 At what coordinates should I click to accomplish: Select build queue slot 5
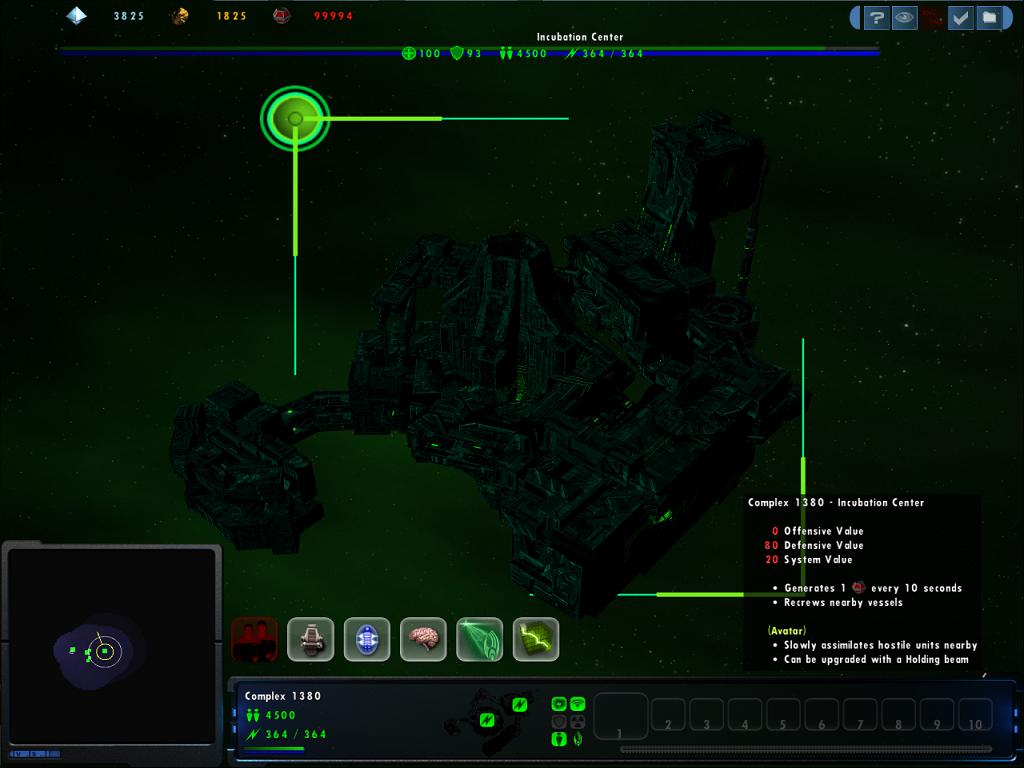(783, 715)
